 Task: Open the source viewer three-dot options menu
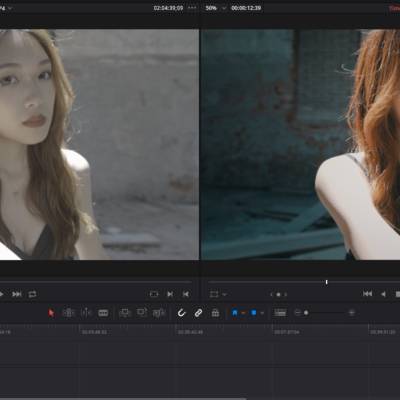pyautogui.click(x=192, y=7)
